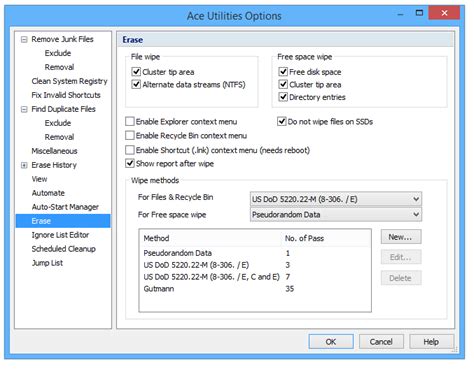Select Exclude under Find Duplicate Files

point(58,123)
